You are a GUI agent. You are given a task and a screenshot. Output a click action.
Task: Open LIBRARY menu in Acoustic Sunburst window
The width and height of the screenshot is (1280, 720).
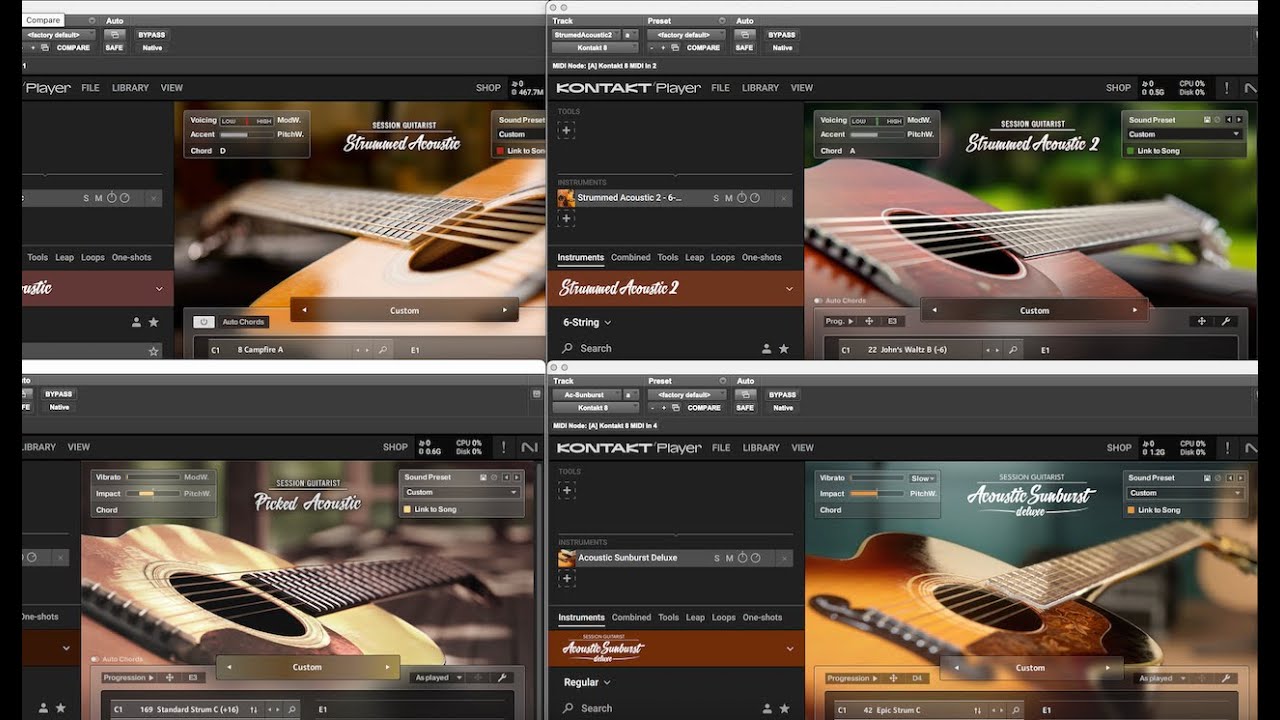tap(761, 448)
